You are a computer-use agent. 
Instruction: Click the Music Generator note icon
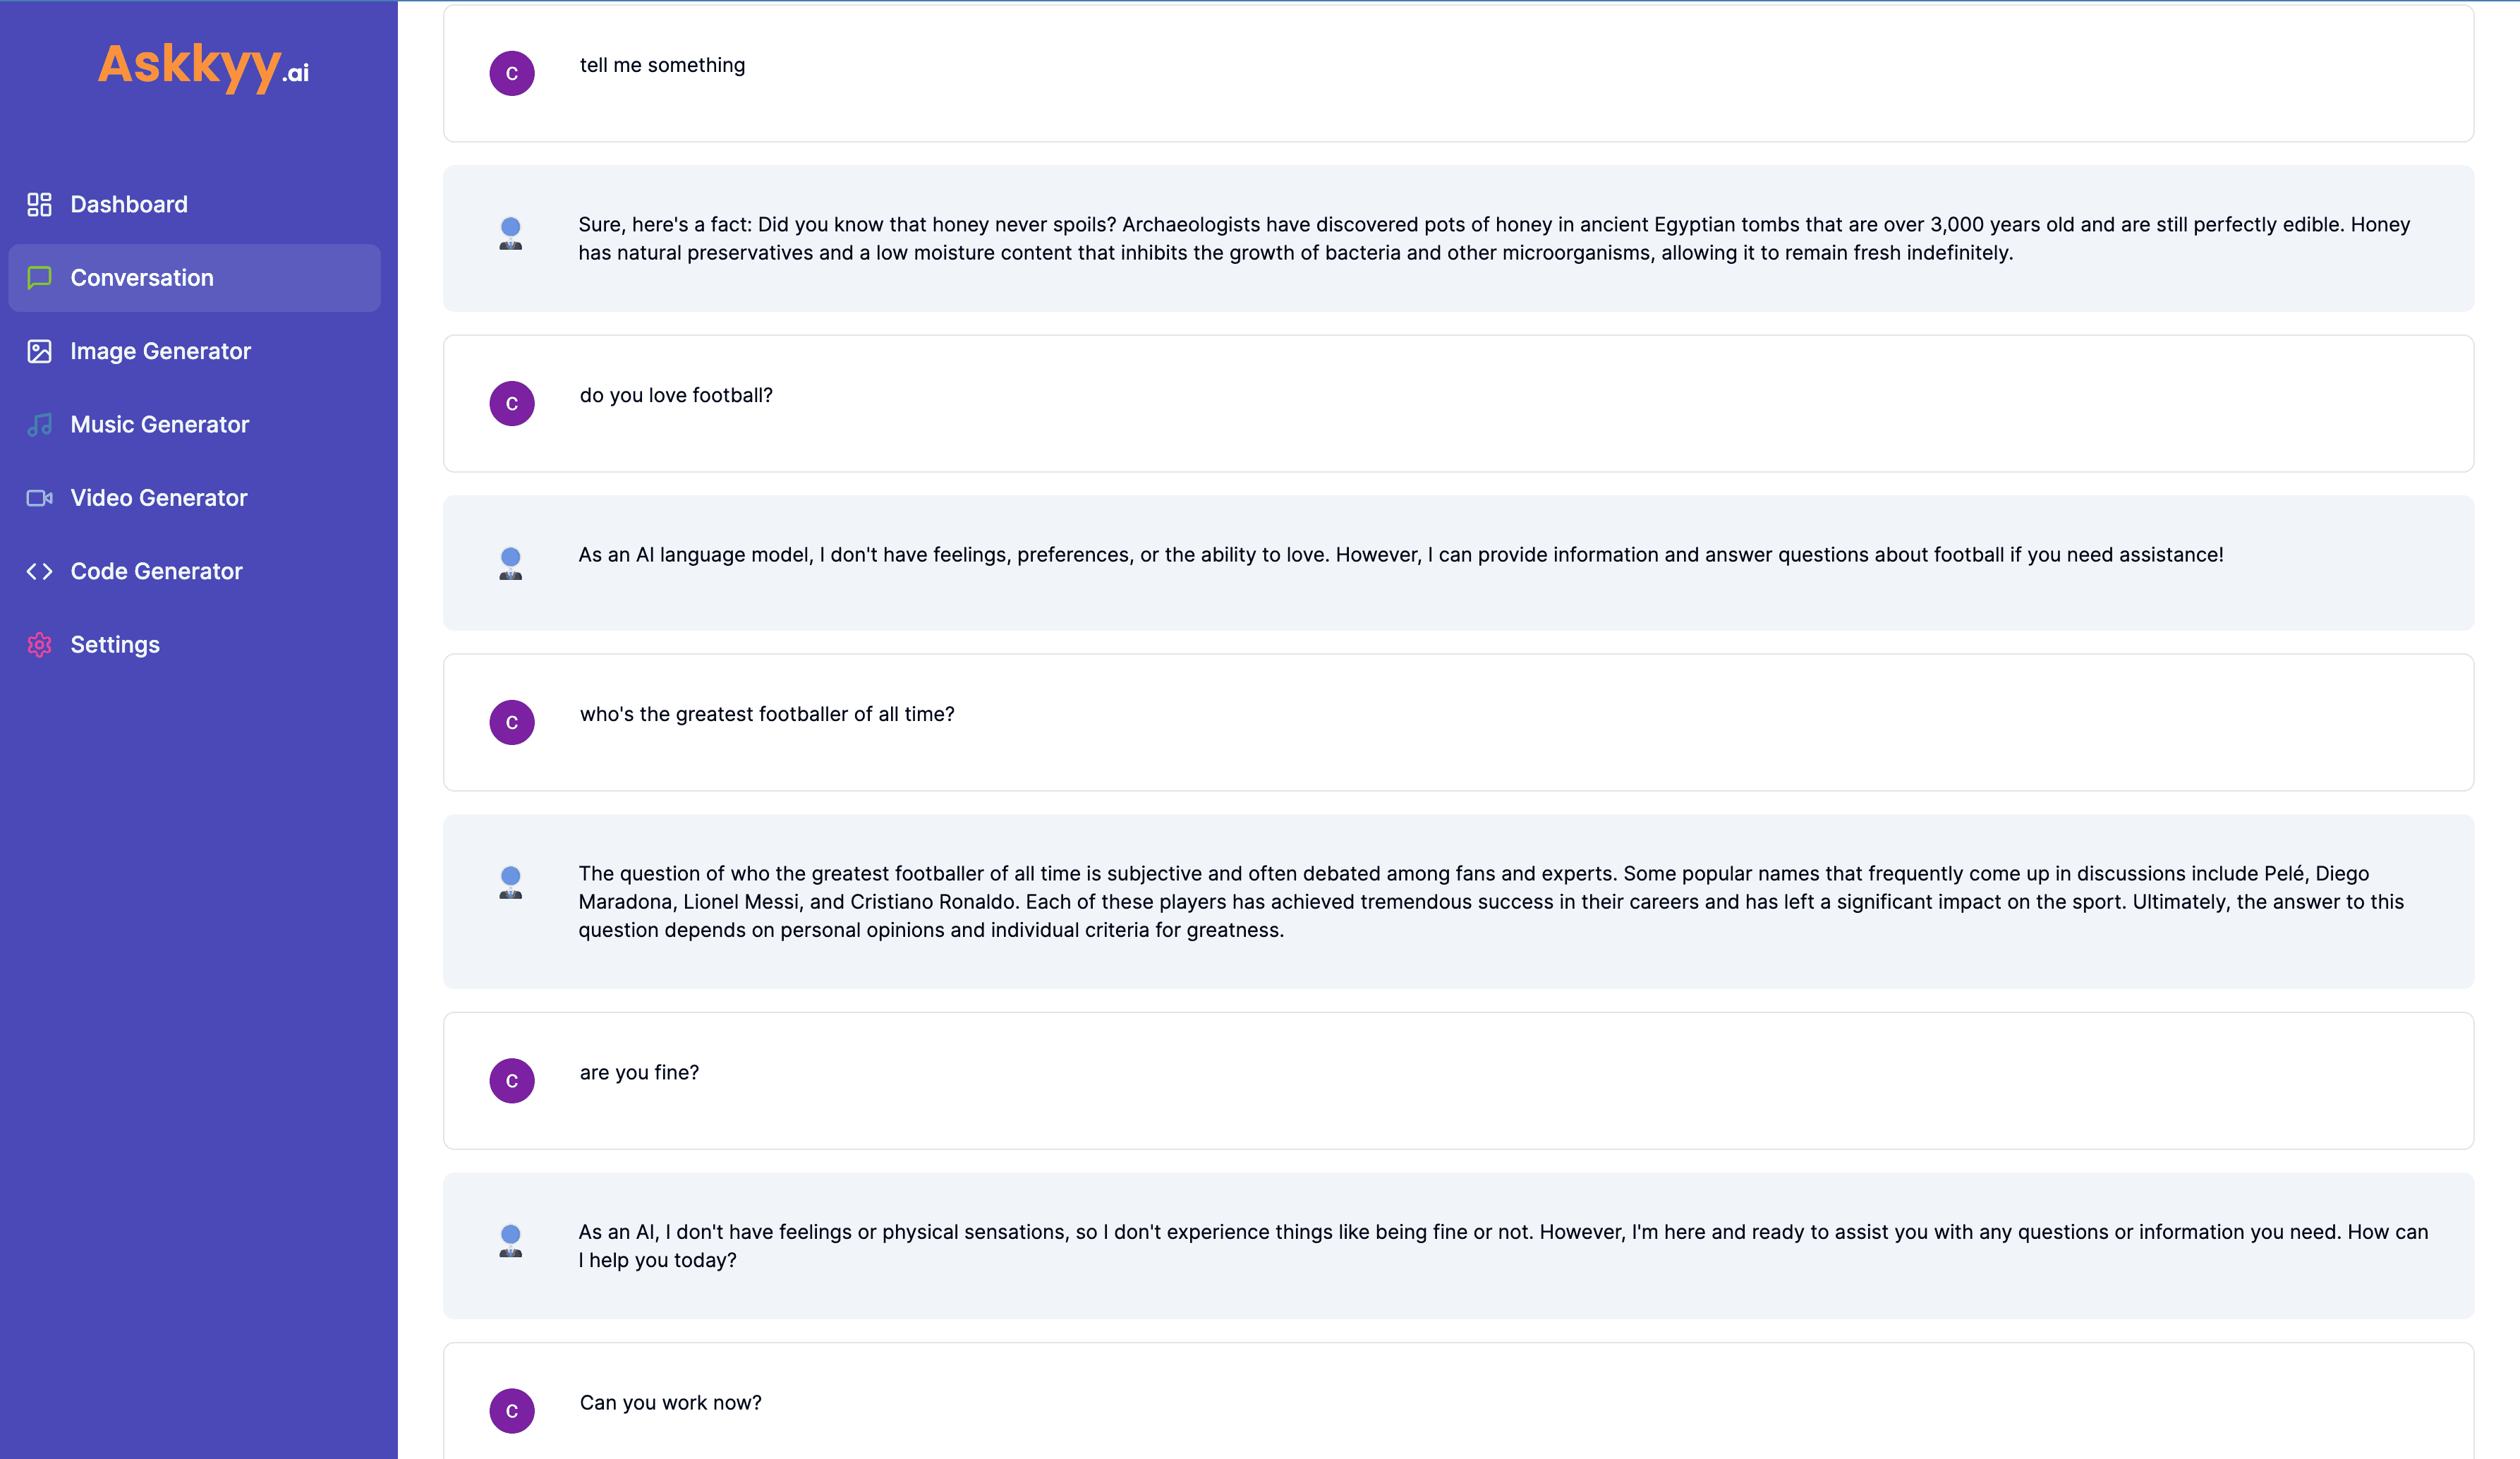tap(39, 425)
